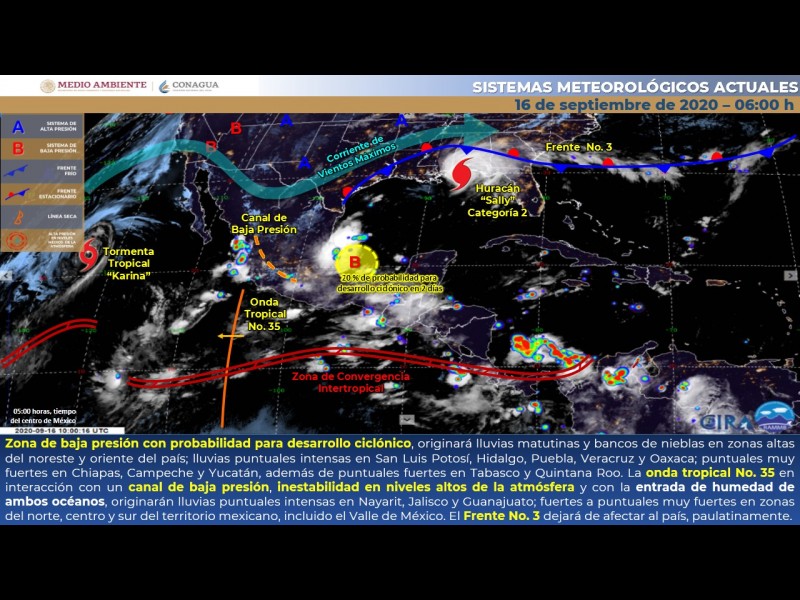This screenshot has width=800, height=600.
Task: Select the blue A high pressure legend icon
Action: point(17,128)
